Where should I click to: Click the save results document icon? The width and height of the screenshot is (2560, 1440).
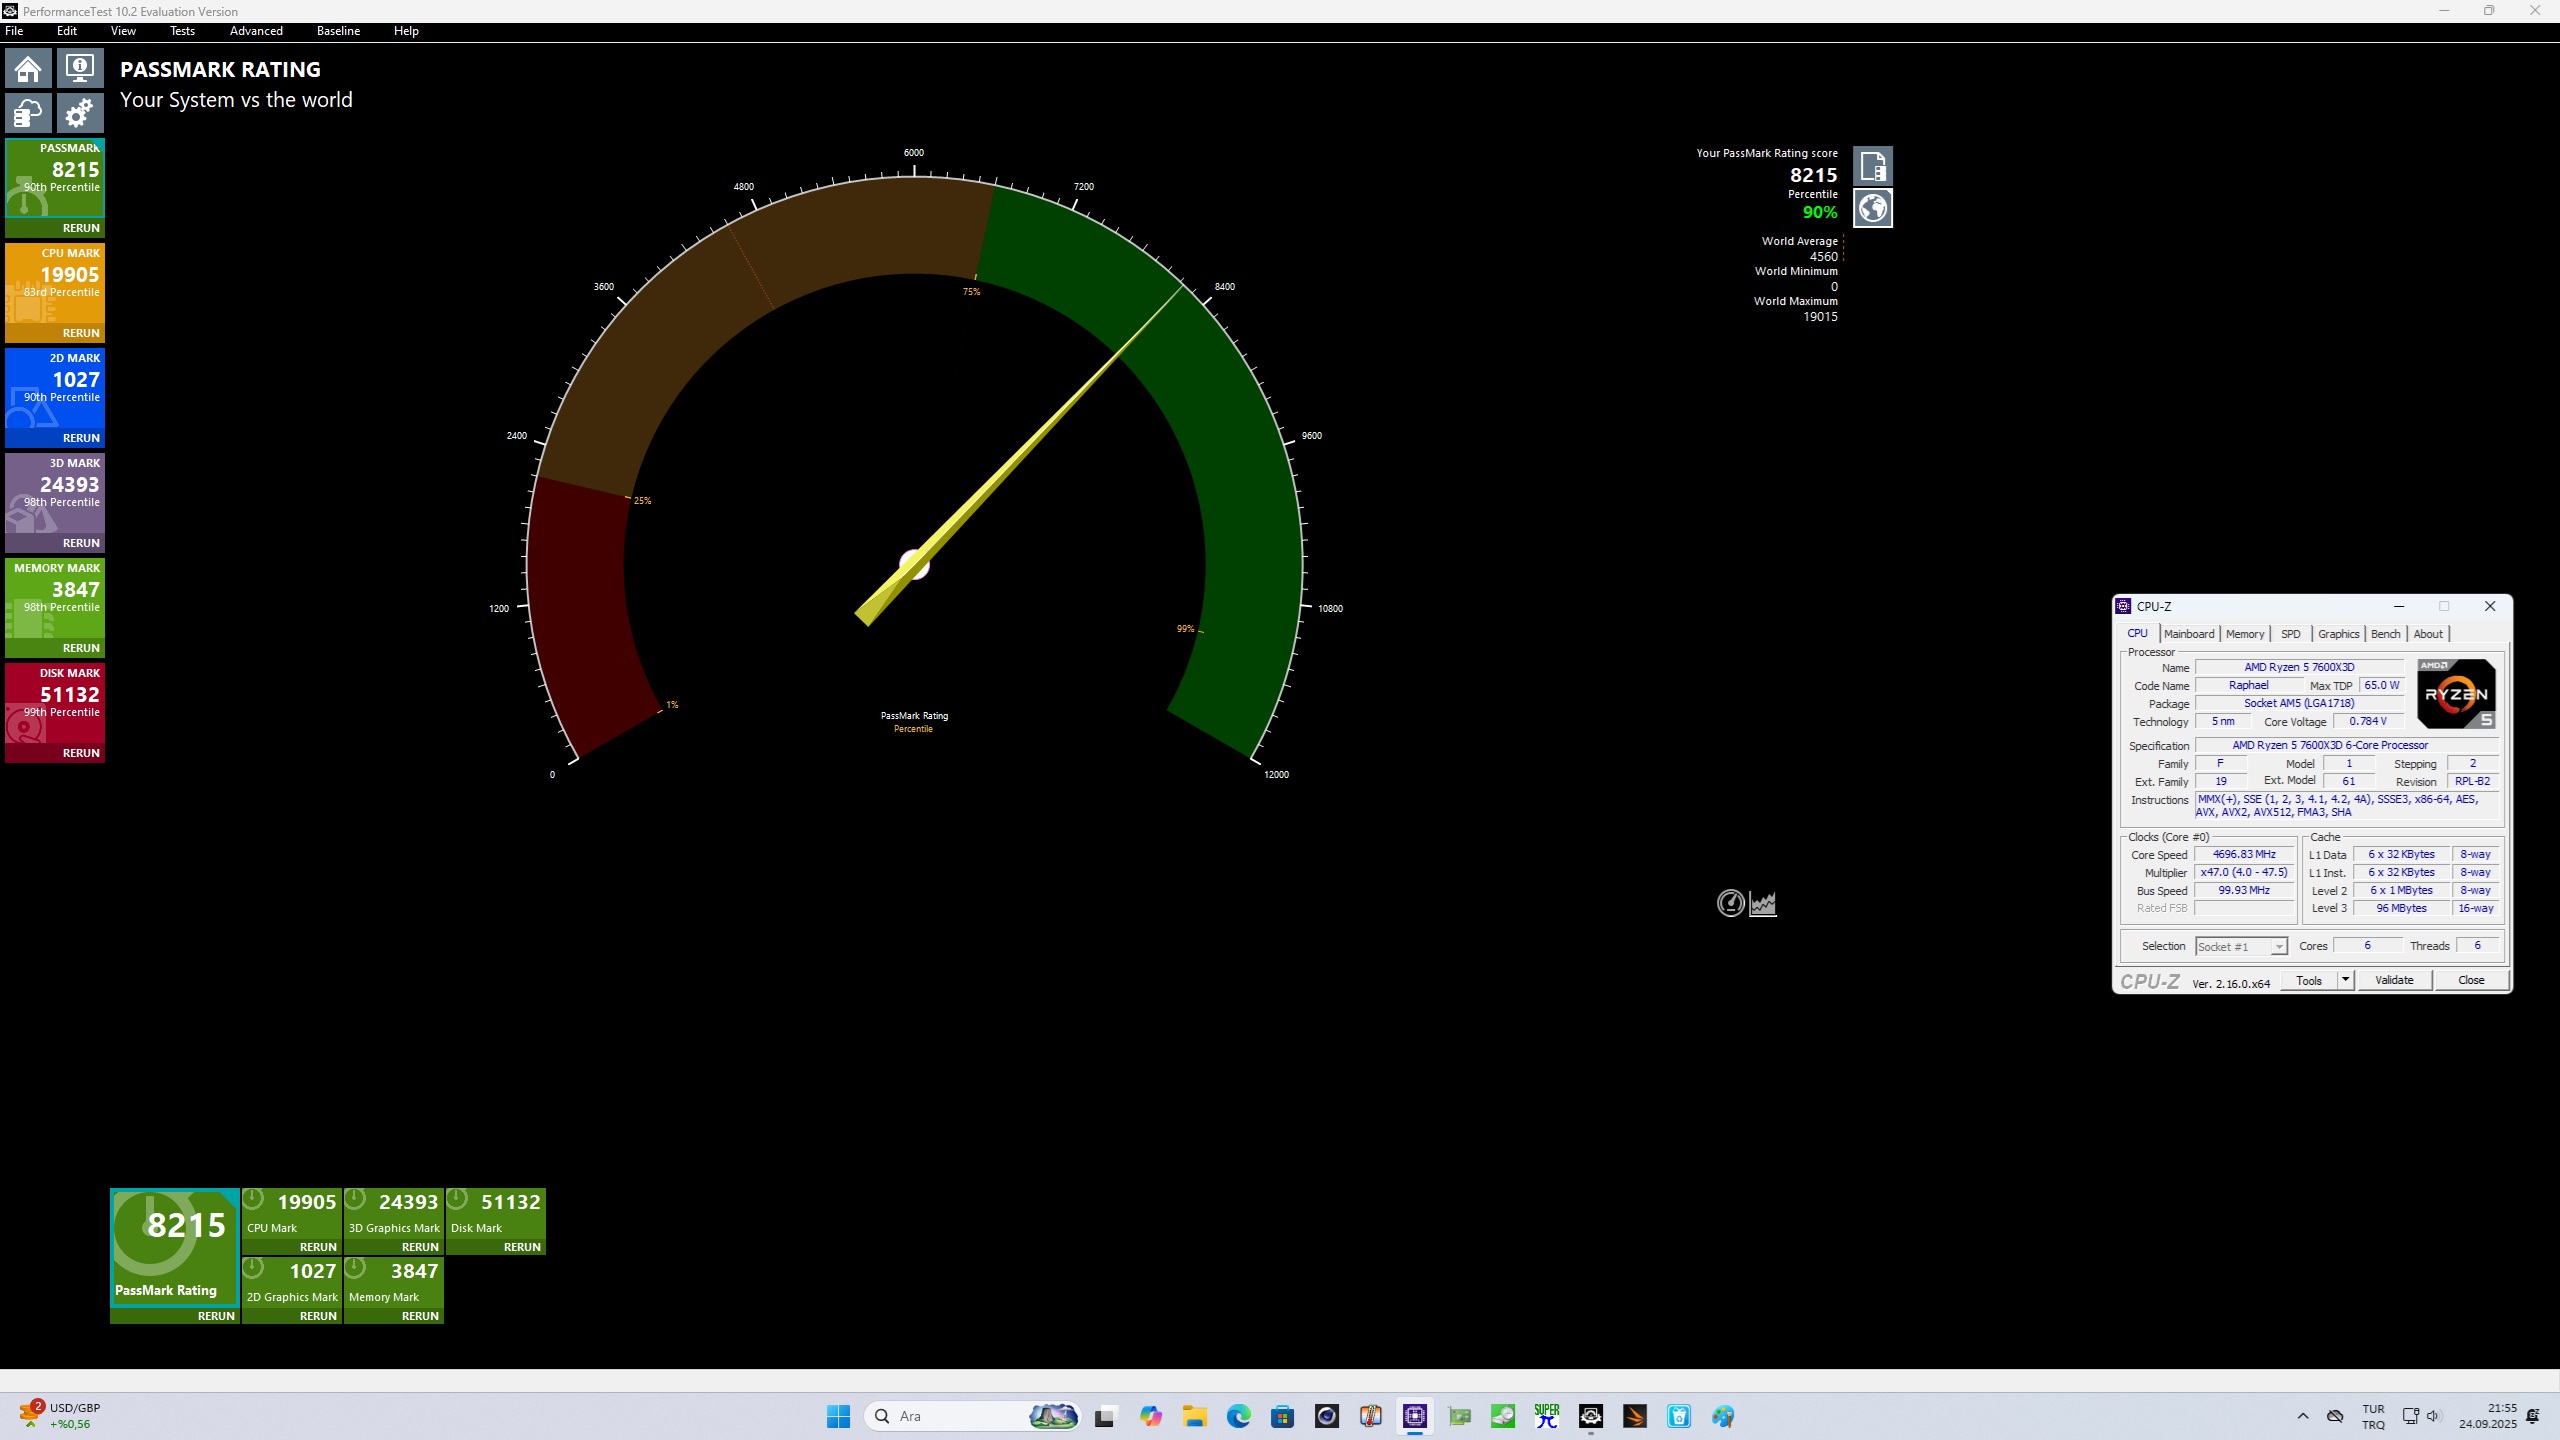point(1872,166)
